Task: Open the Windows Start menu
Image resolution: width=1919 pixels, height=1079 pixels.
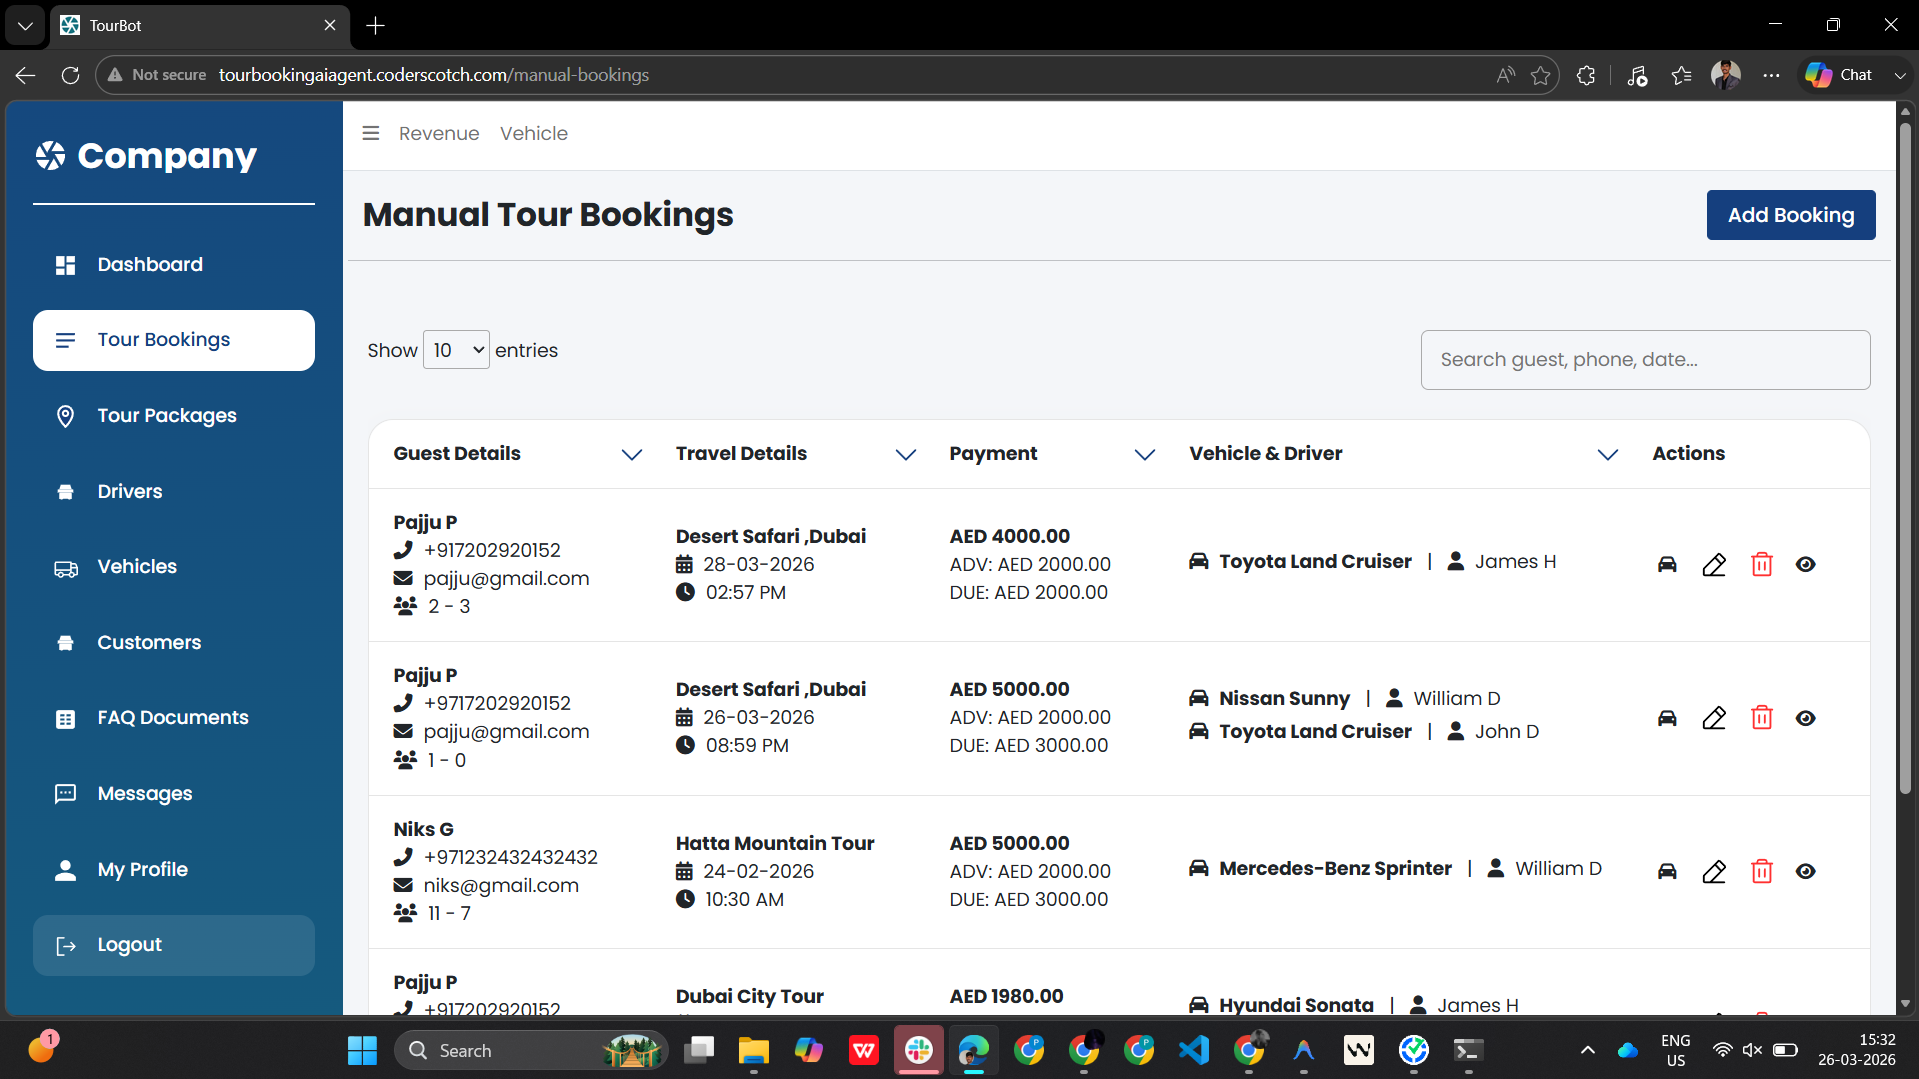Action: (362, 1050)
